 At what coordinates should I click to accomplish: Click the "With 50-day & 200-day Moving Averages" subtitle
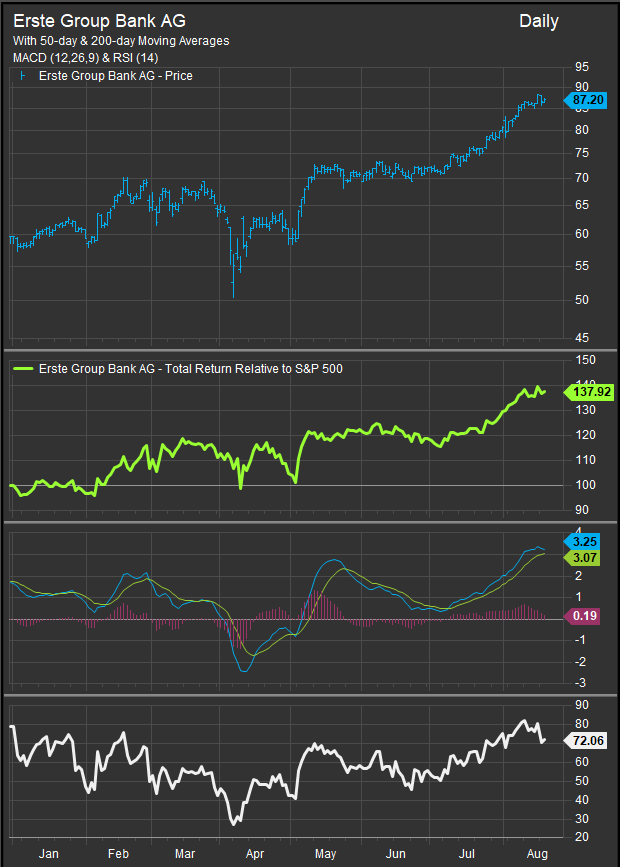tap(121, 41)
